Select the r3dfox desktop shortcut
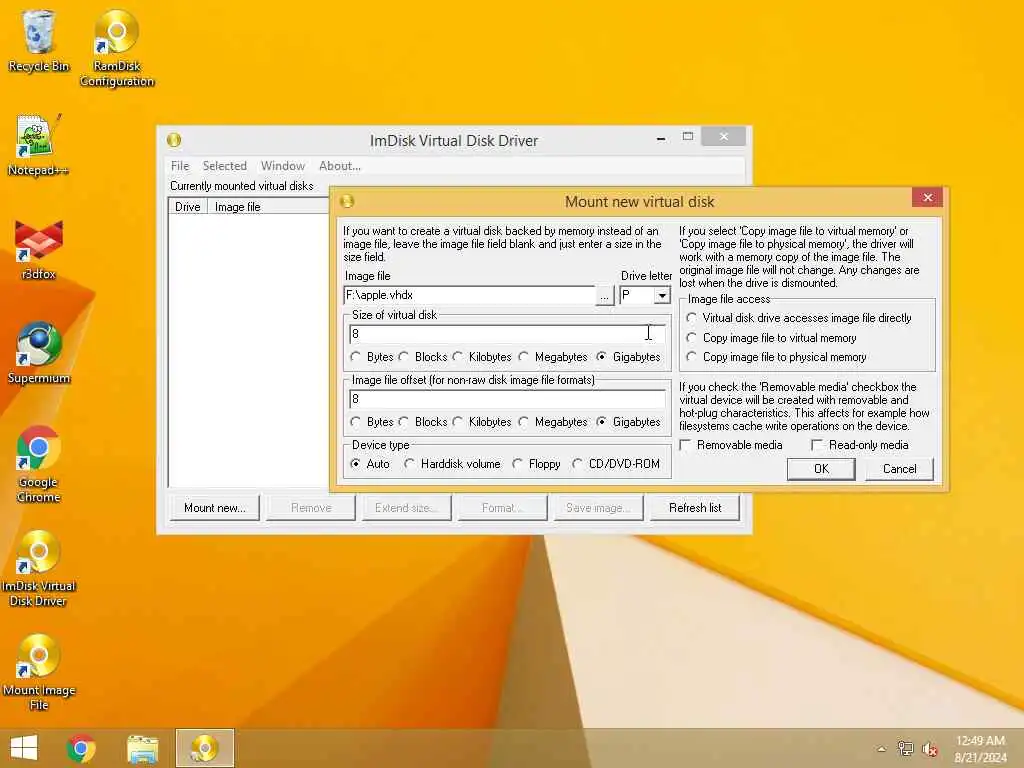The height and width of the screenshot is (768, 1024). coord(39,249)
